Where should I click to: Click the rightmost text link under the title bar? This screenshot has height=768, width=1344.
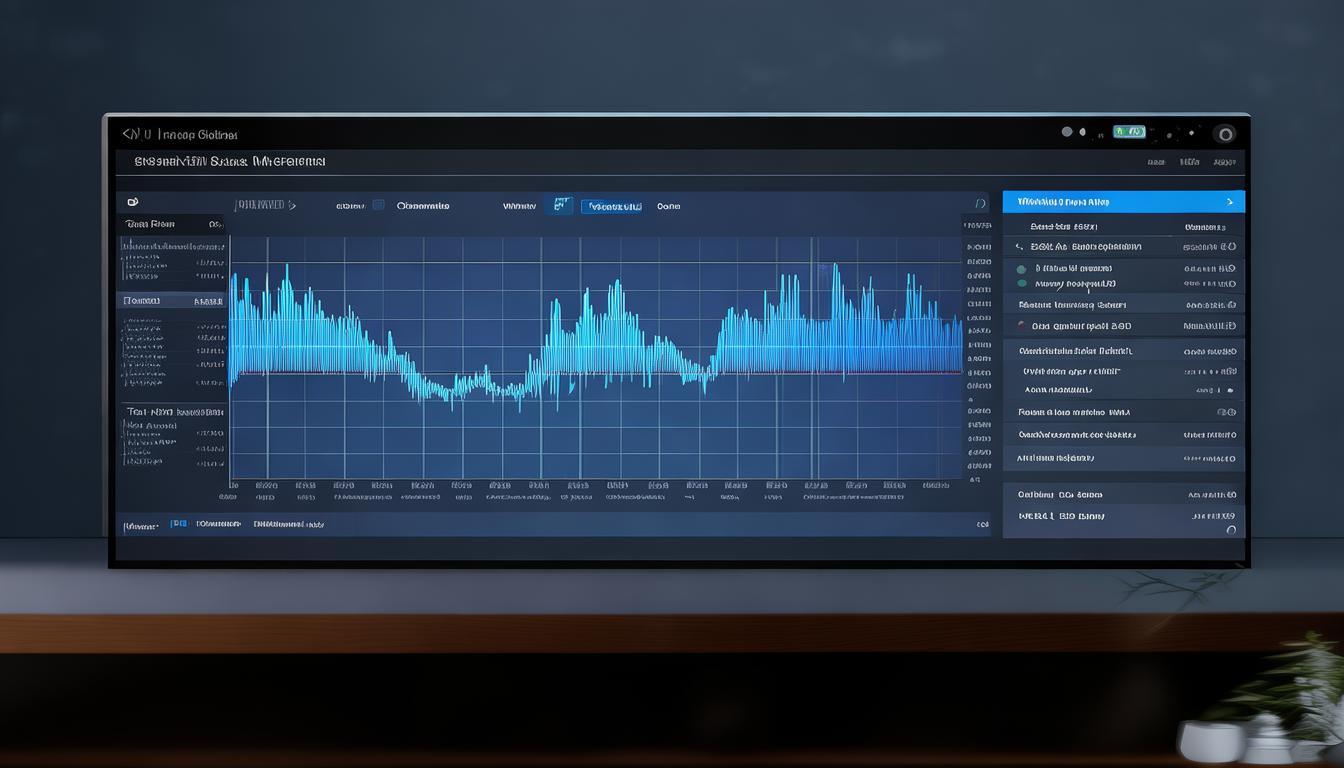[x=1223, y=162]
